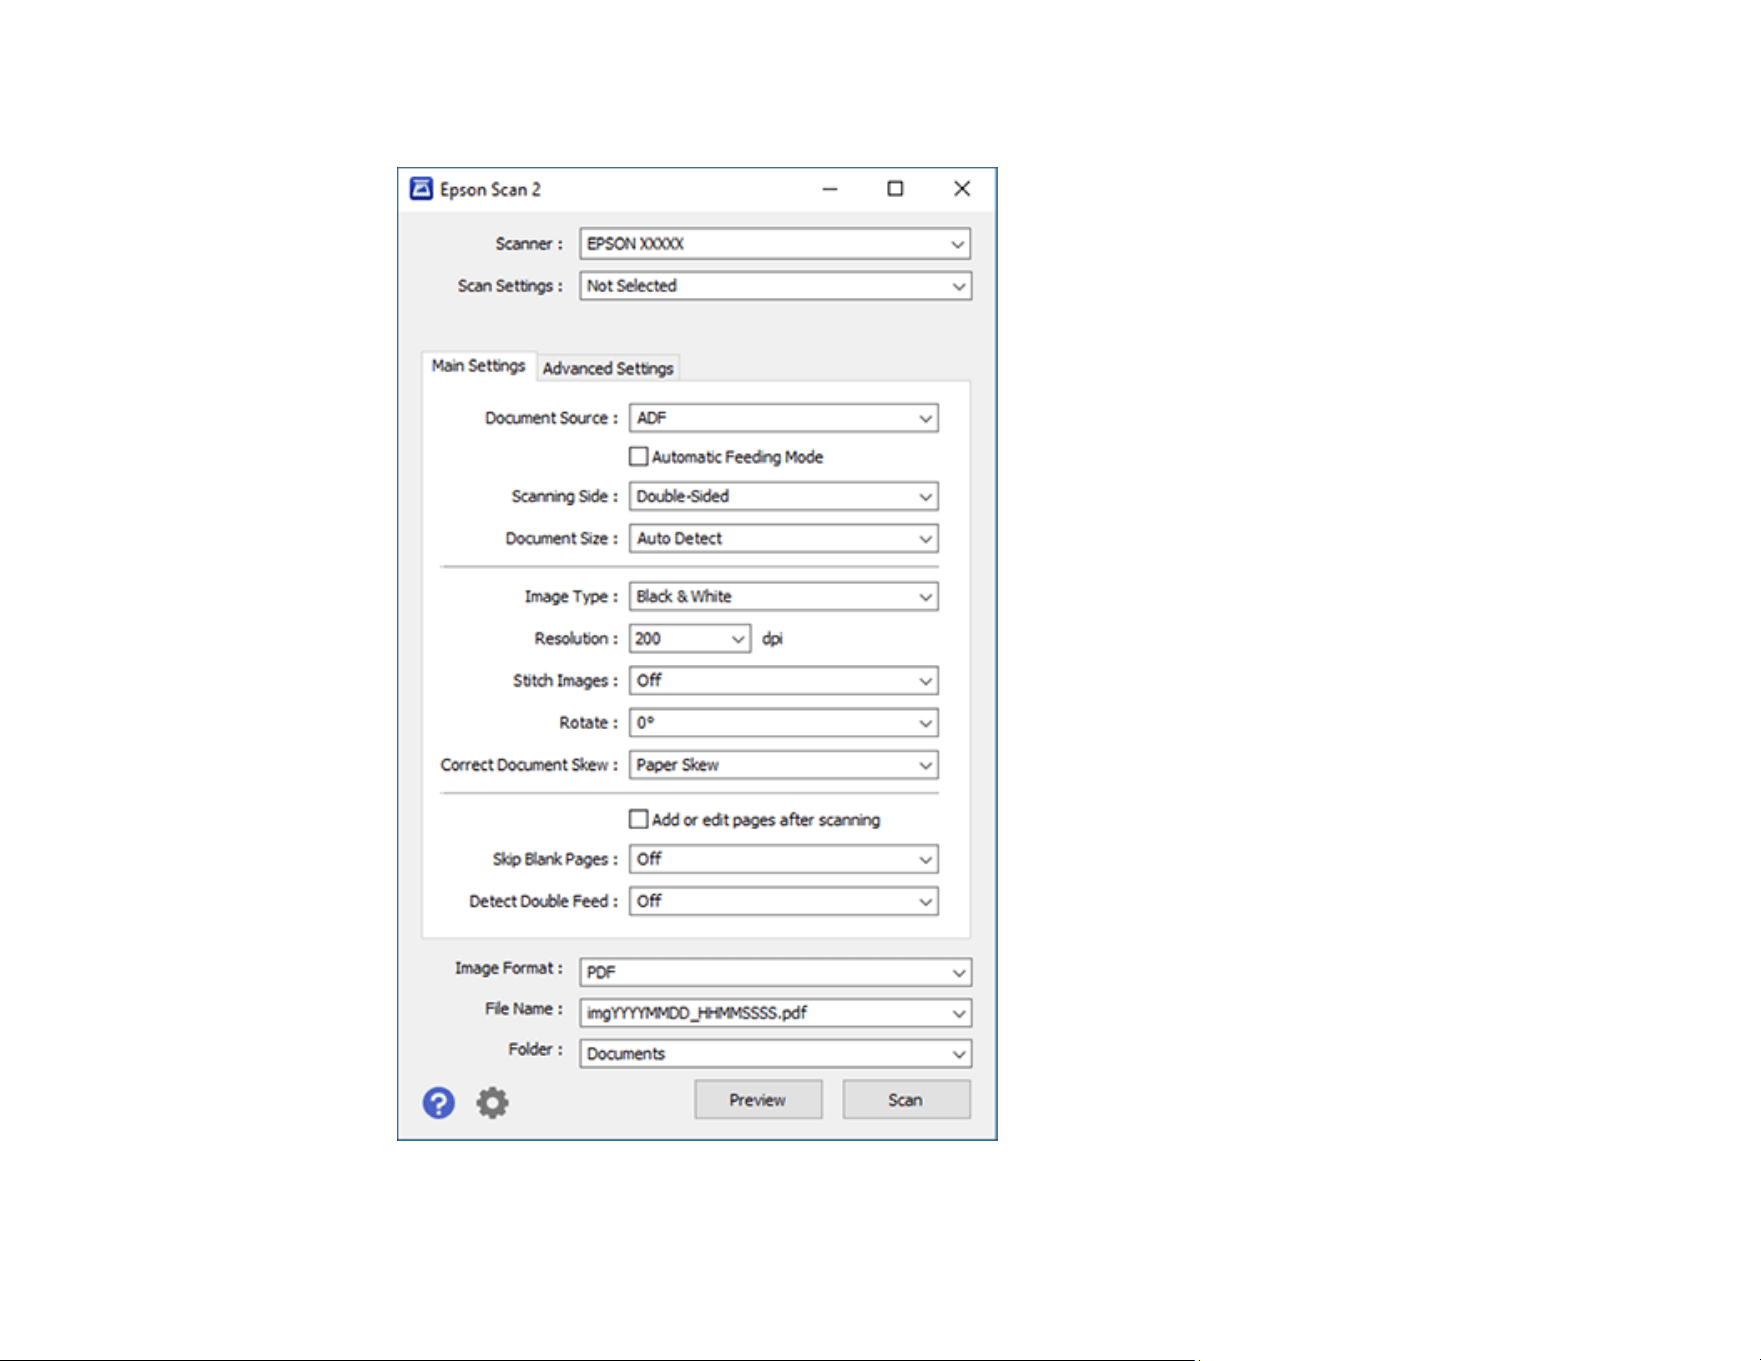Viewport: 1761px width, 1361px height.
Task: Expand the Stitch Images dropdown
Action: tap(784, 681)
